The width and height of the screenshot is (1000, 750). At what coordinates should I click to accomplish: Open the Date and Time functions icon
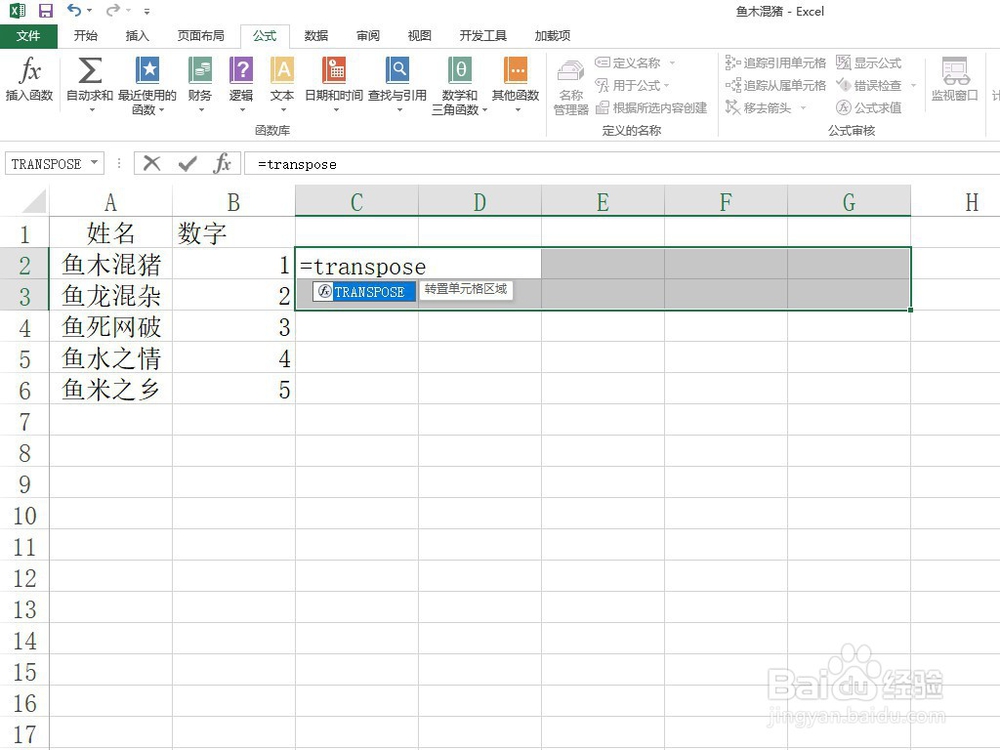[334, 70]
